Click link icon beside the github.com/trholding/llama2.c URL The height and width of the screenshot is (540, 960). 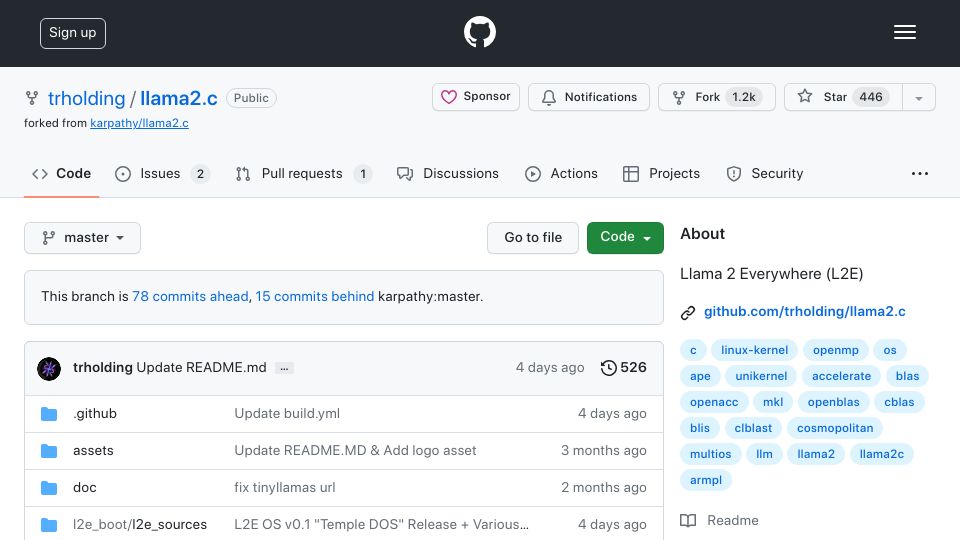point(688,313)
